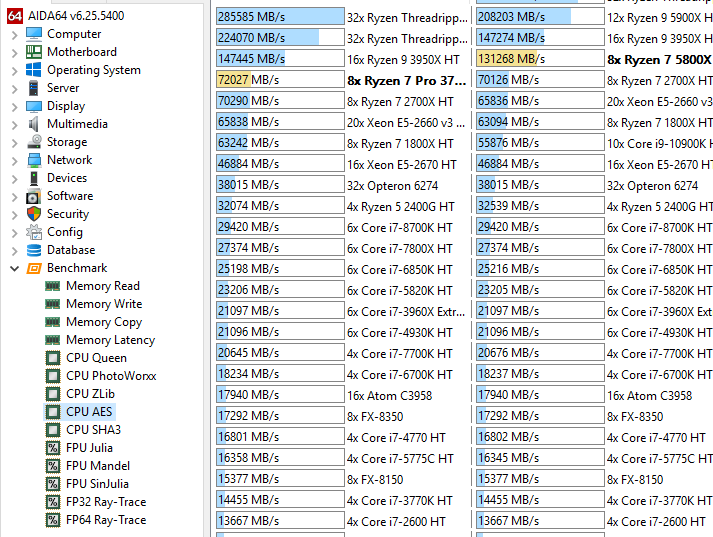Click the FPU Julia percent icon
Viewport: 713px width, 537px height.
pos(53,448)
